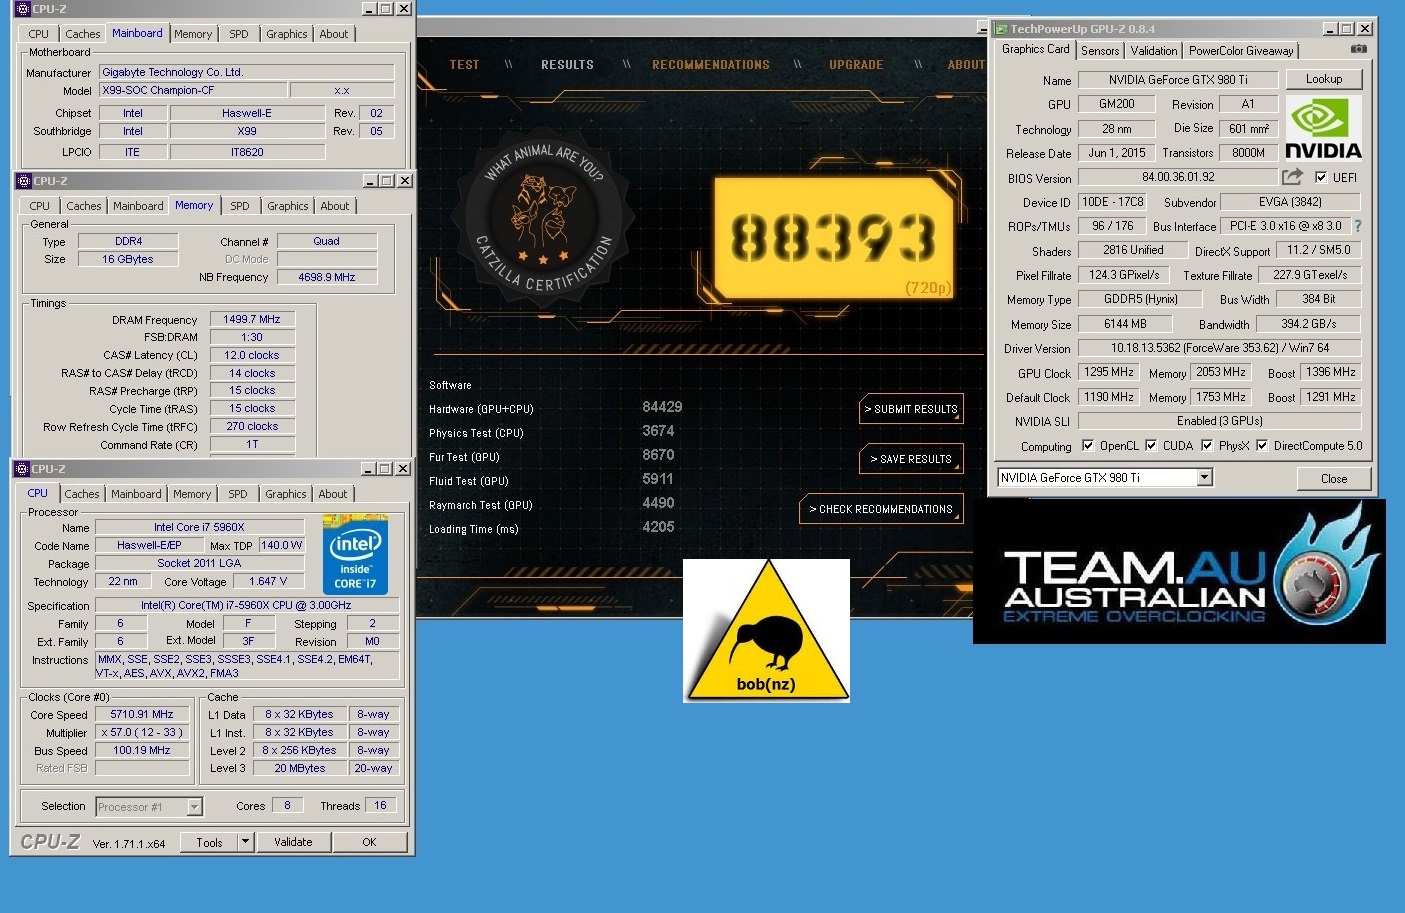
Task: Click the bob(nz) kiwi warning sign image
Action: pos(766,631)
